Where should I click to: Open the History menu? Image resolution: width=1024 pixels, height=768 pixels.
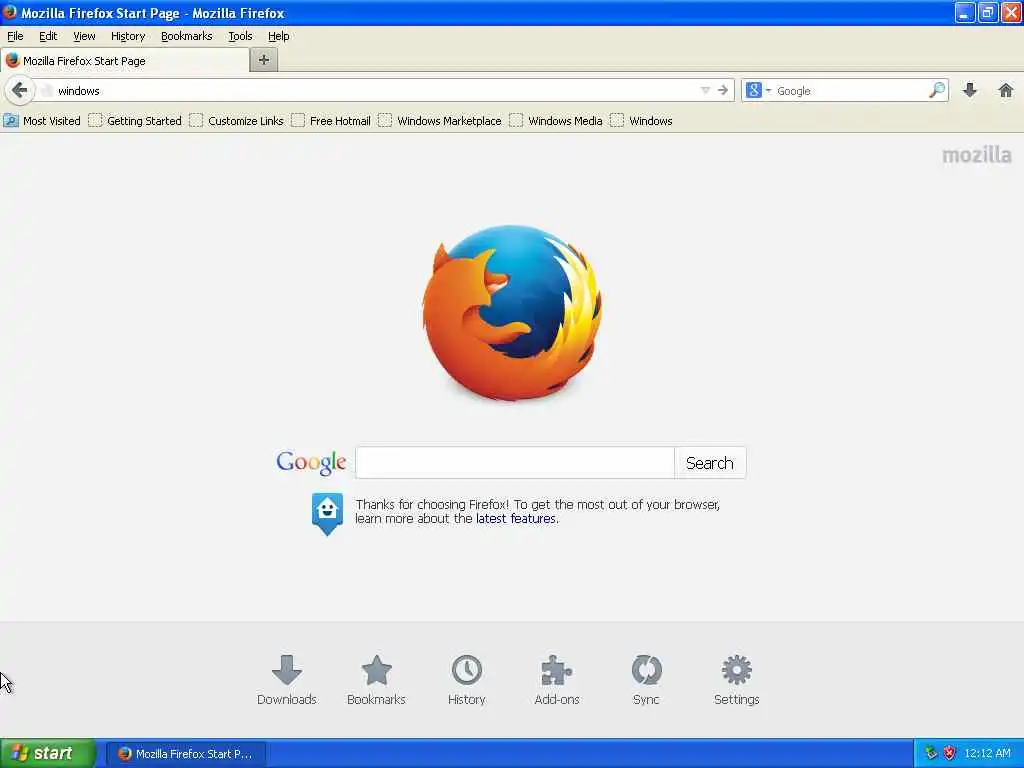click(x=128, y=36)
